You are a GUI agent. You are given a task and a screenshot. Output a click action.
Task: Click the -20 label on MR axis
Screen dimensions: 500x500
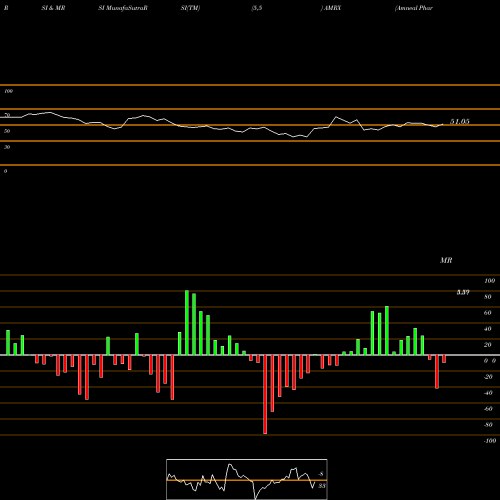coord(488,377)
